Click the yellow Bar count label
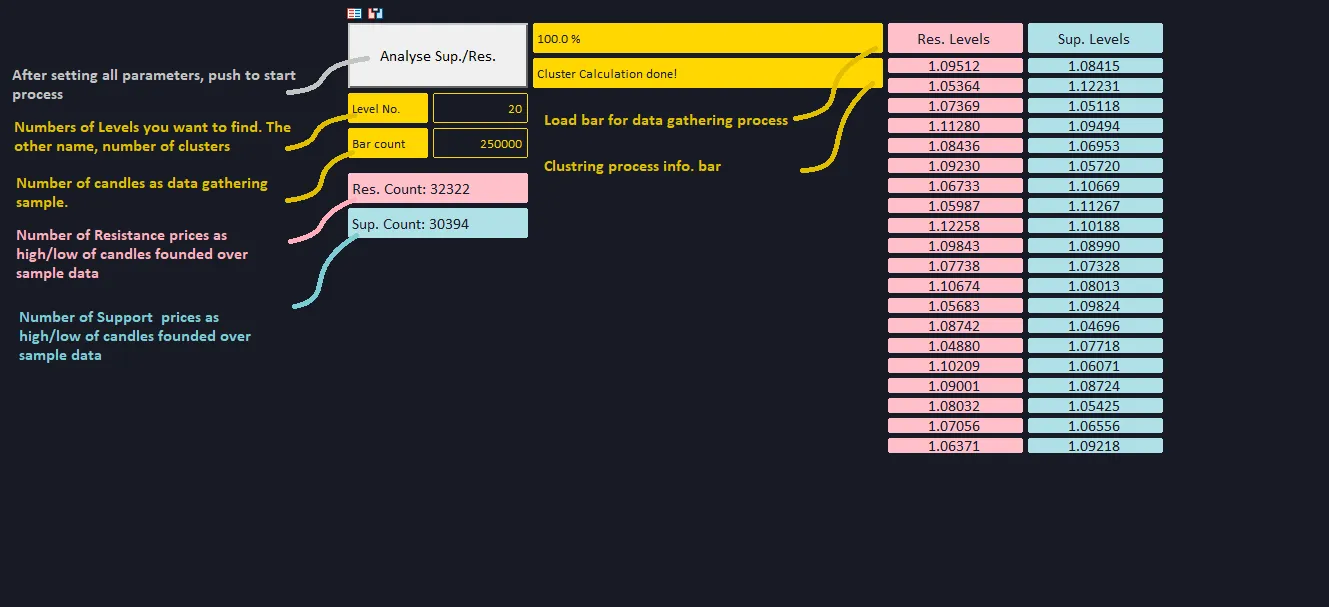Viewport: 1329px width, 607px height. [388, 143]
